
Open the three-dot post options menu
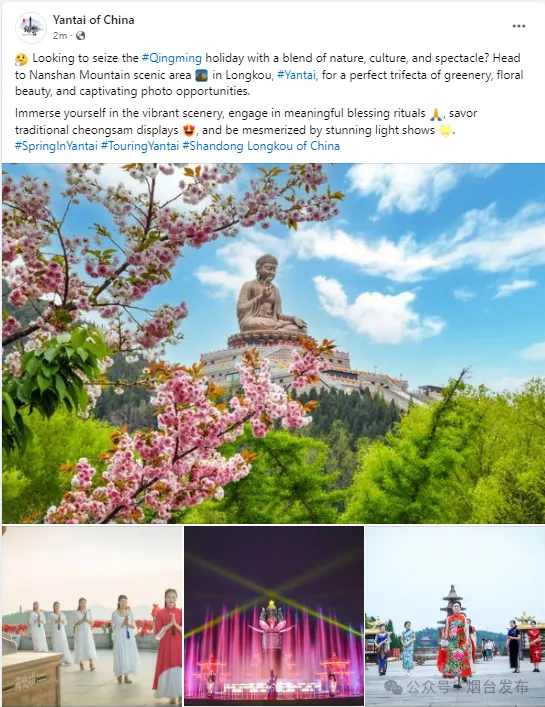[519, 26]
